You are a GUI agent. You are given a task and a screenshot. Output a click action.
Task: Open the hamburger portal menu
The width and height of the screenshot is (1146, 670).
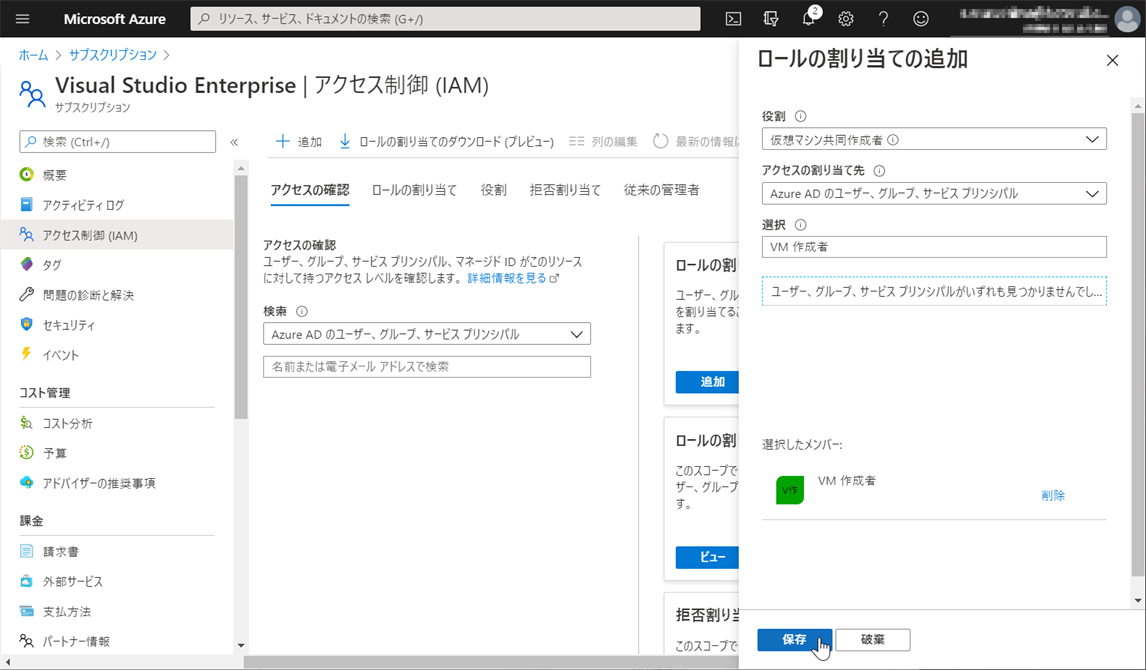click(x=23, y=19)
